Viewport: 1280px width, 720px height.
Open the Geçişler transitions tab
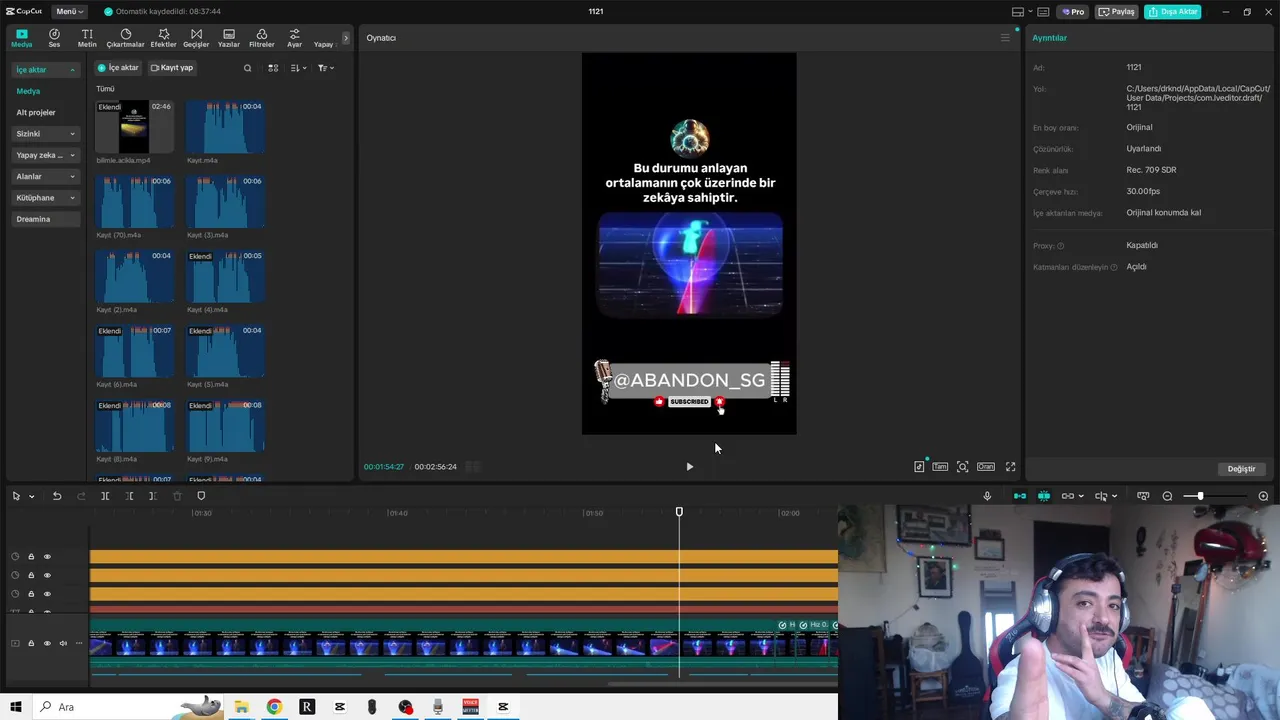click(x=196, y=38)
